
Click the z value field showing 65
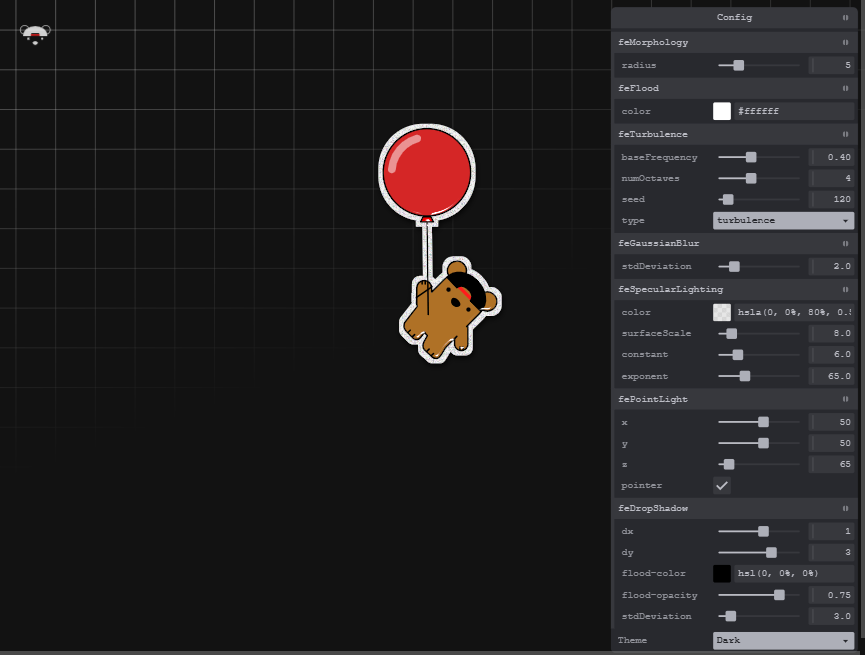coord(831,464)
